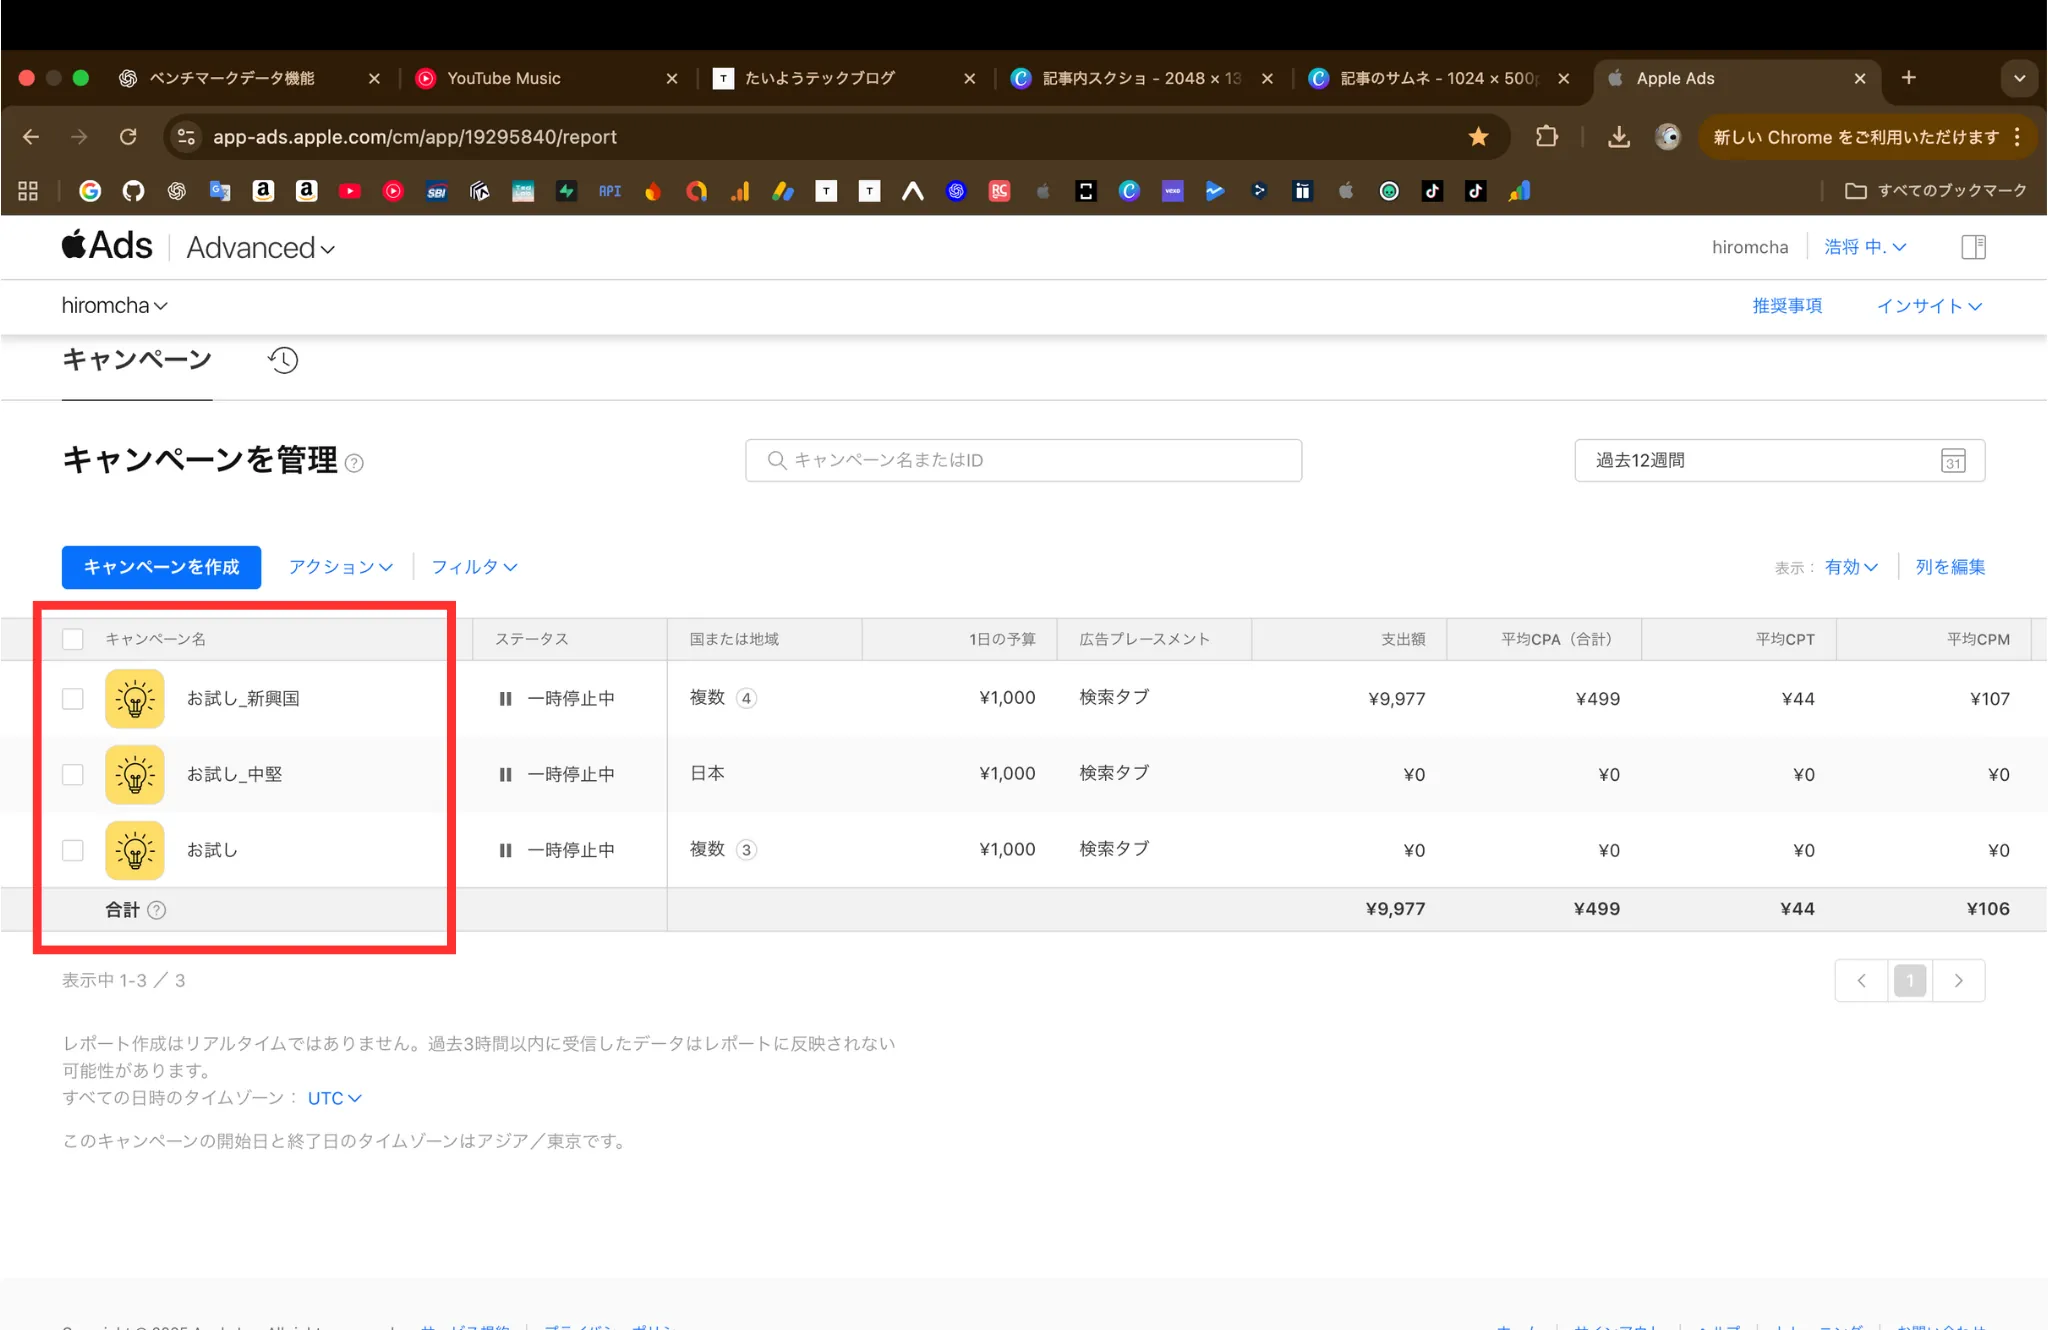Click the Apple Ads logo icon
This screenshot has height=1330, width=2048.
[x=75, y=245]
